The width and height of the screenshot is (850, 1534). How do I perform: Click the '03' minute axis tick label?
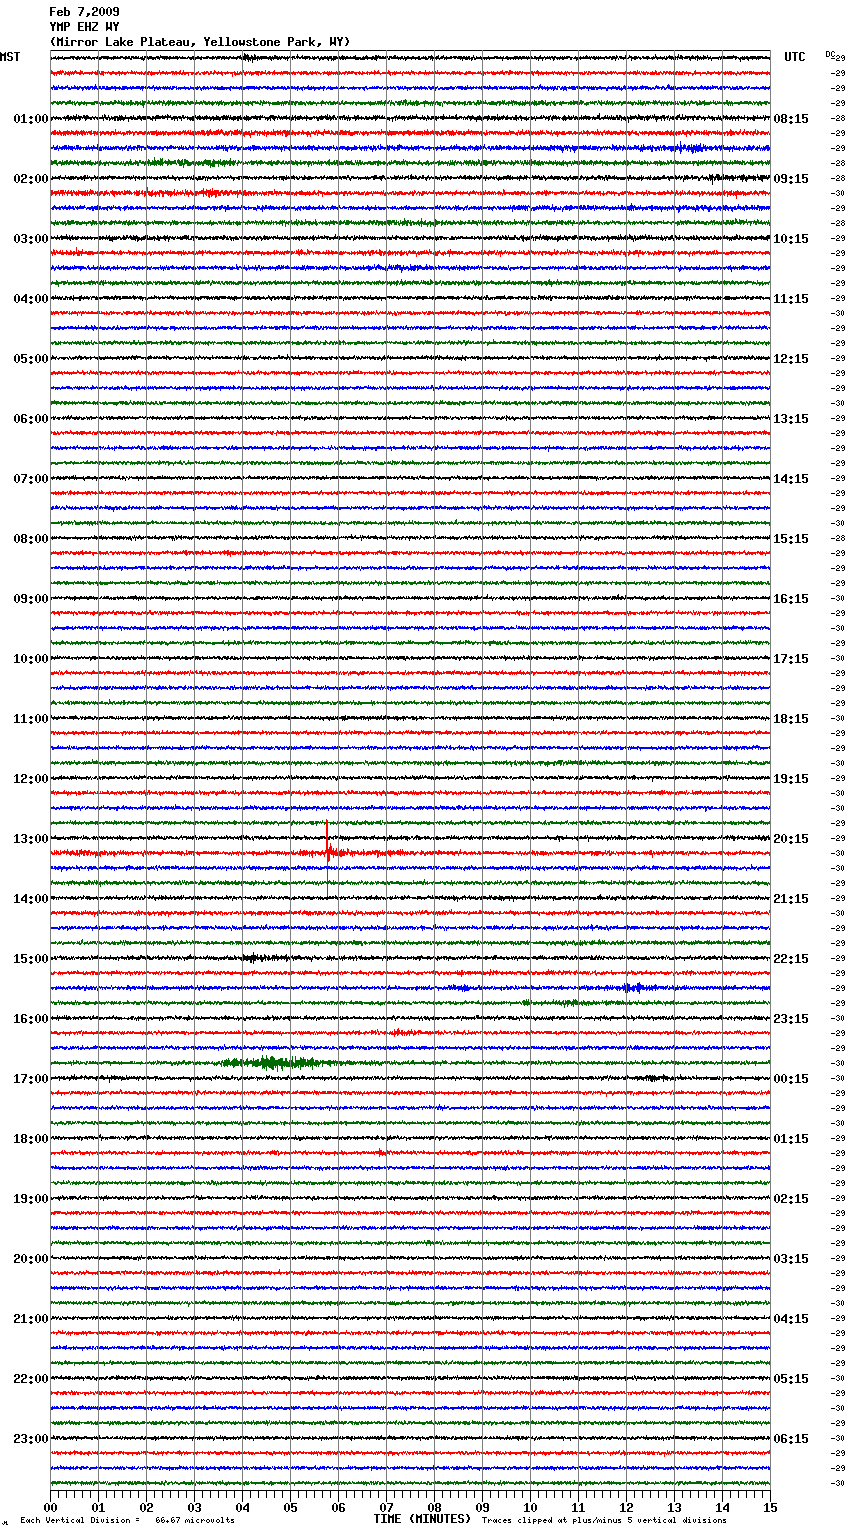[x=194, y=1507]
